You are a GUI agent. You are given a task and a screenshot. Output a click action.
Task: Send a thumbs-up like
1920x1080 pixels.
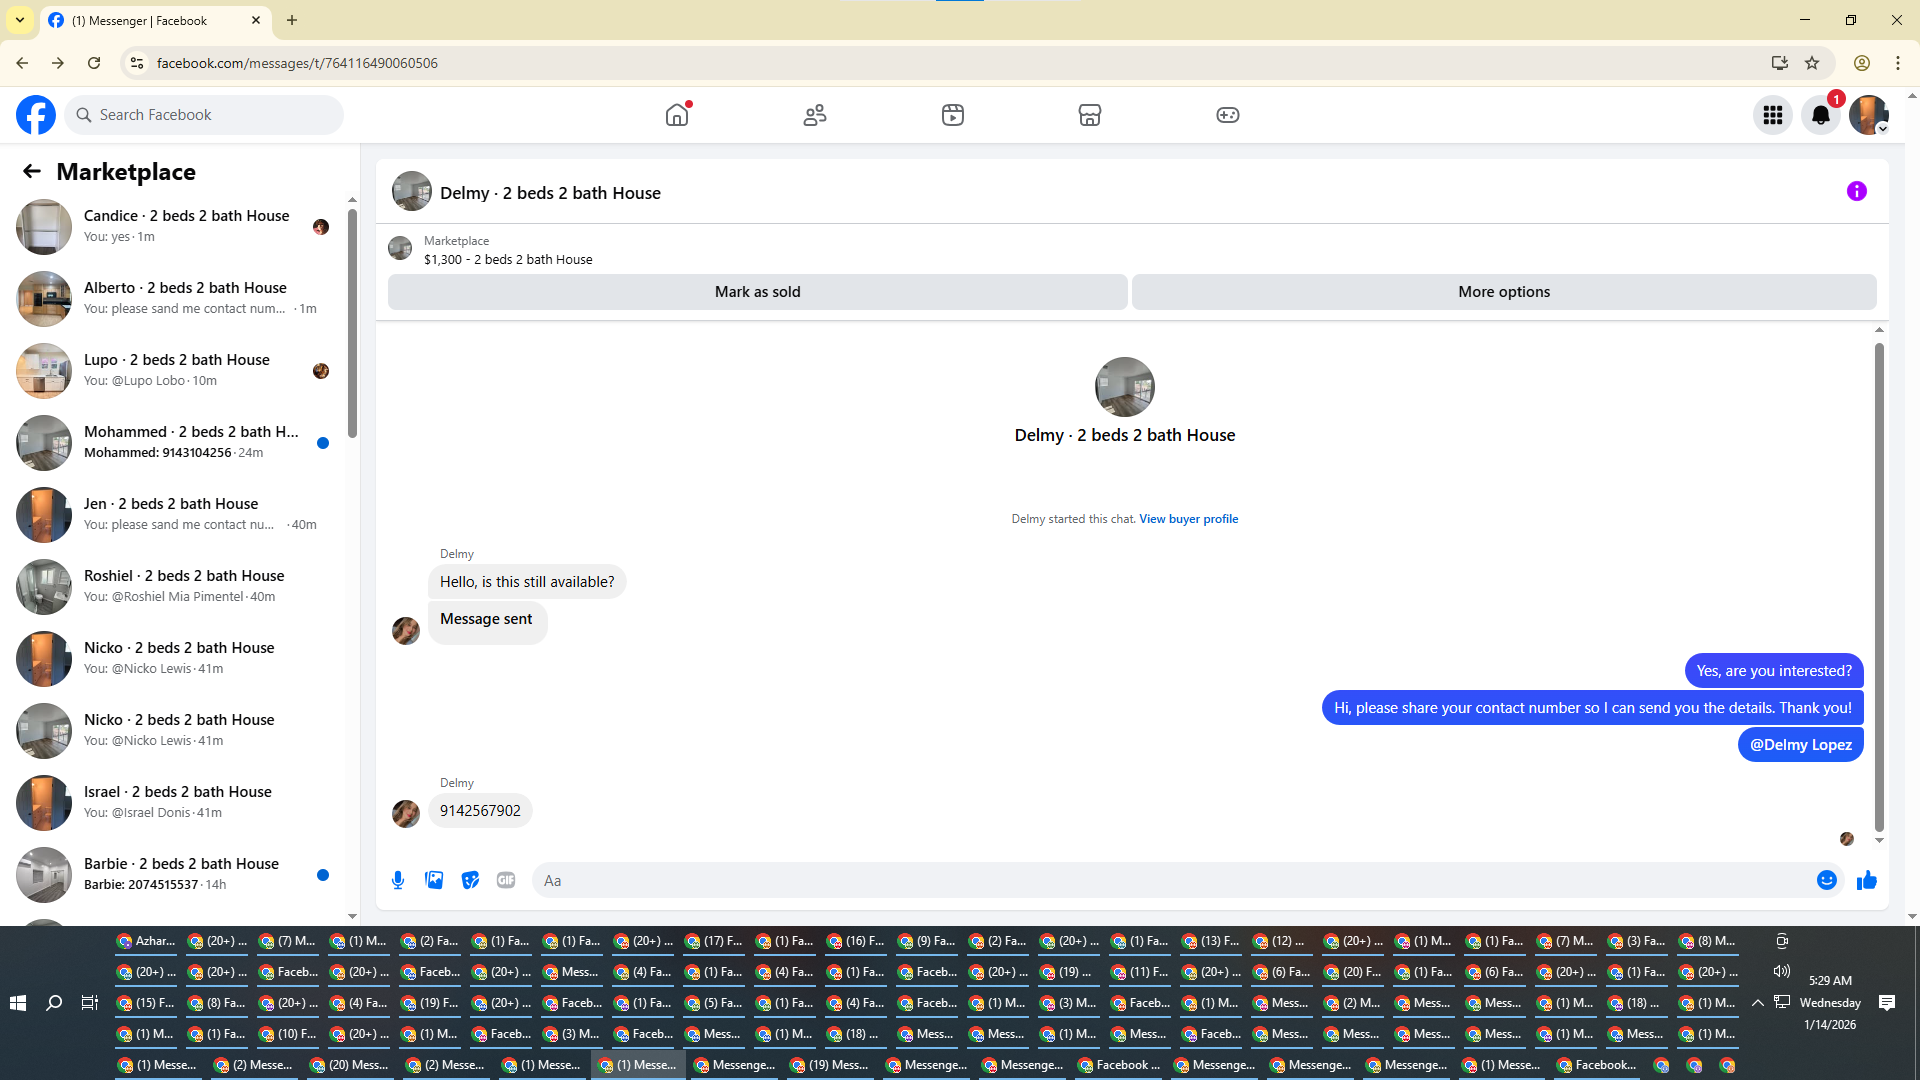coord(1866,880)
